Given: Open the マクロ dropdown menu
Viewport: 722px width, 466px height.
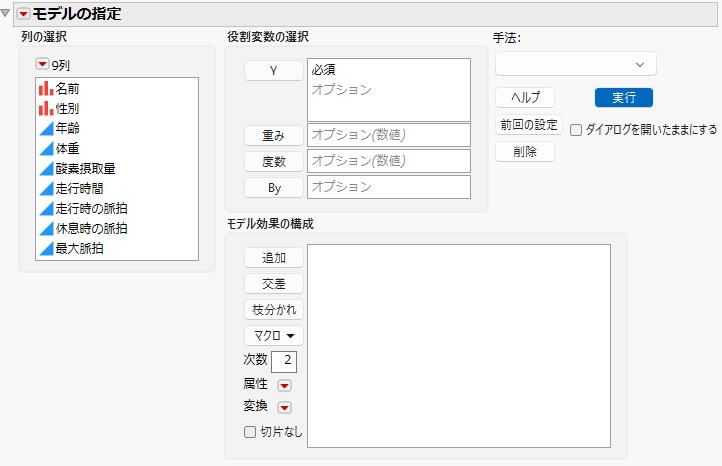Looking at the screenshot, I should click(274, 336).
